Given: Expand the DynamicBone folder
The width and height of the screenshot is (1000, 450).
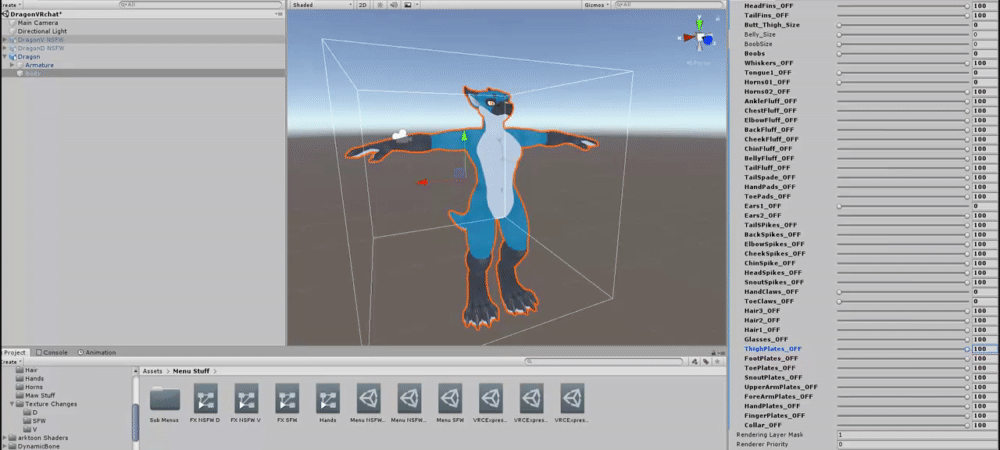Looking at the screenshot, I should coord(5,446).
